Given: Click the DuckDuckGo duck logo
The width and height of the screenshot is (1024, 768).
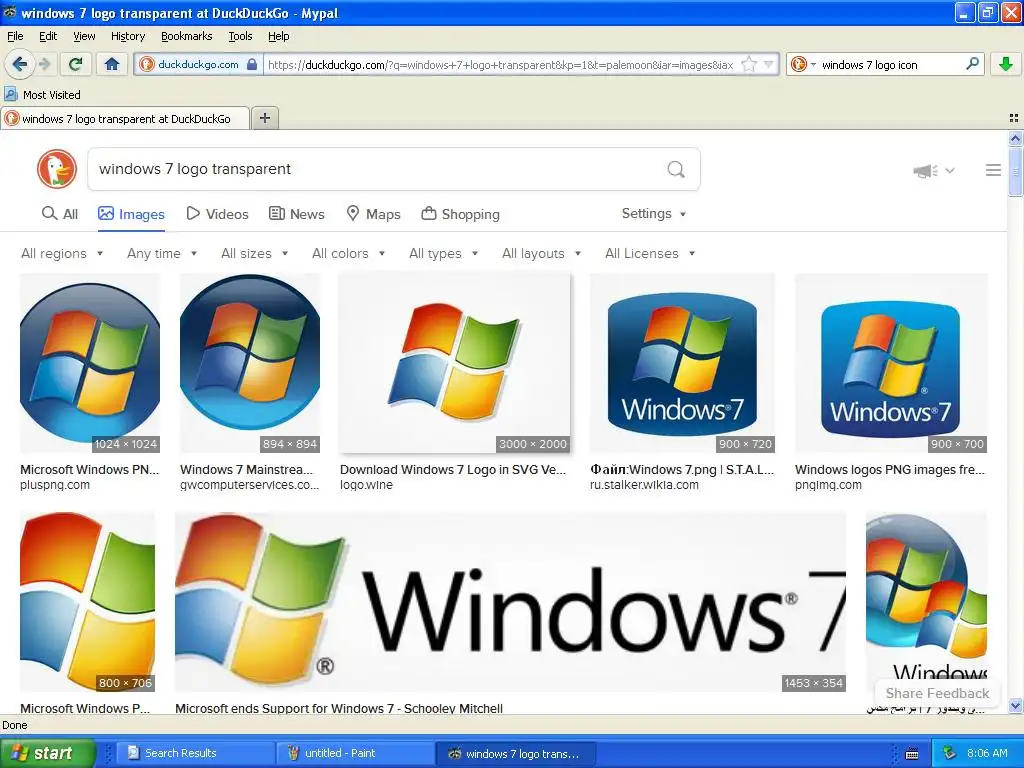Looking at the screenshot, I should 57,169.
